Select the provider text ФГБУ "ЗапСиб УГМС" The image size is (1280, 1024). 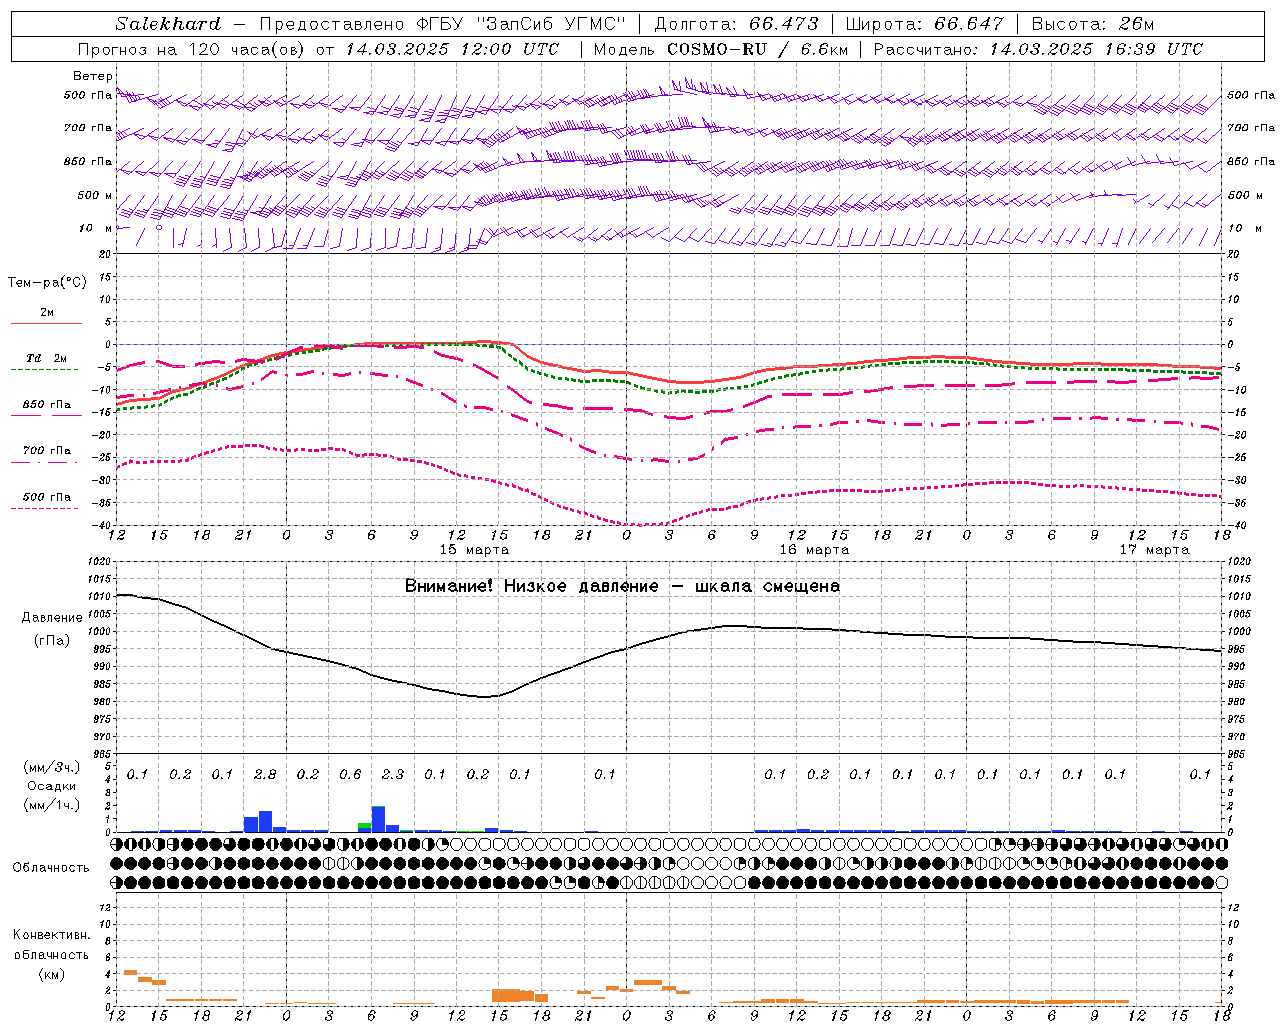click(x=521, y=24)
